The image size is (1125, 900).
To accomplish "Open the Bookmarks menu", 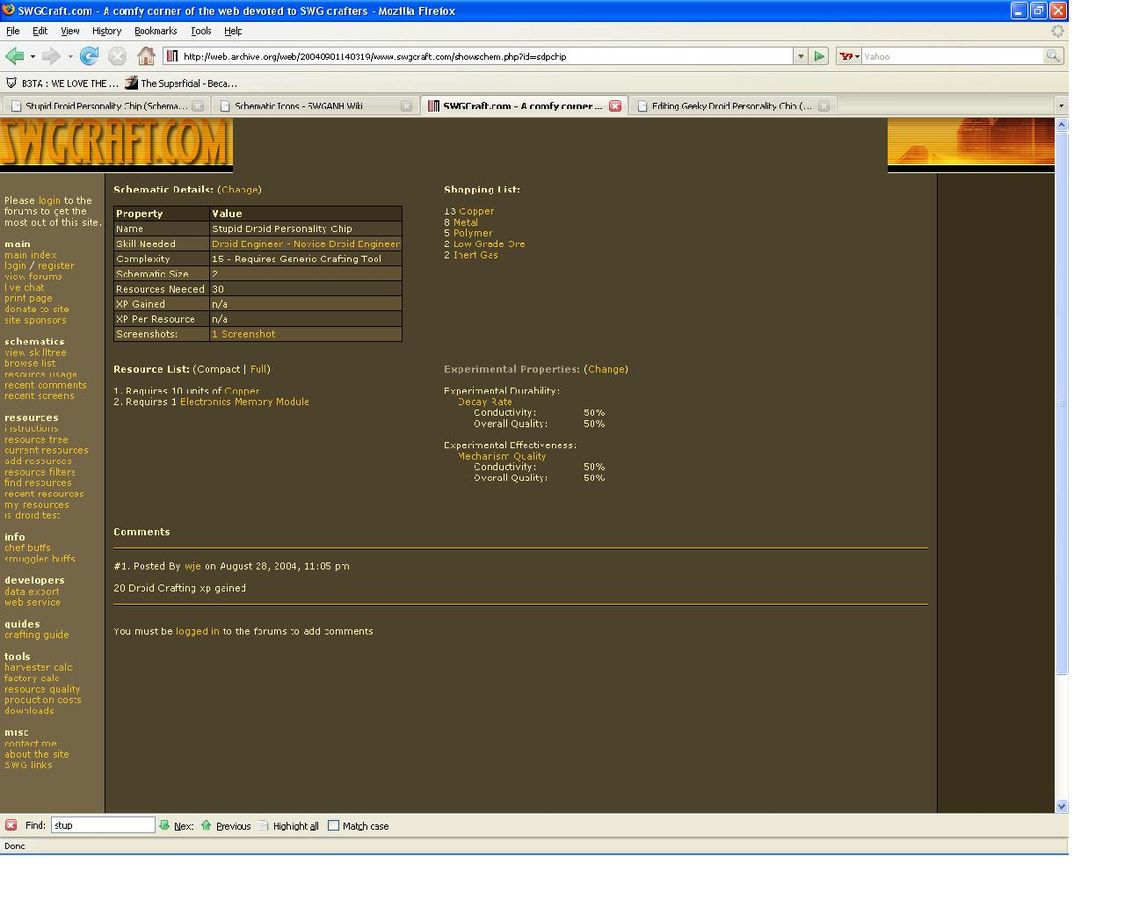I will 155,31.
